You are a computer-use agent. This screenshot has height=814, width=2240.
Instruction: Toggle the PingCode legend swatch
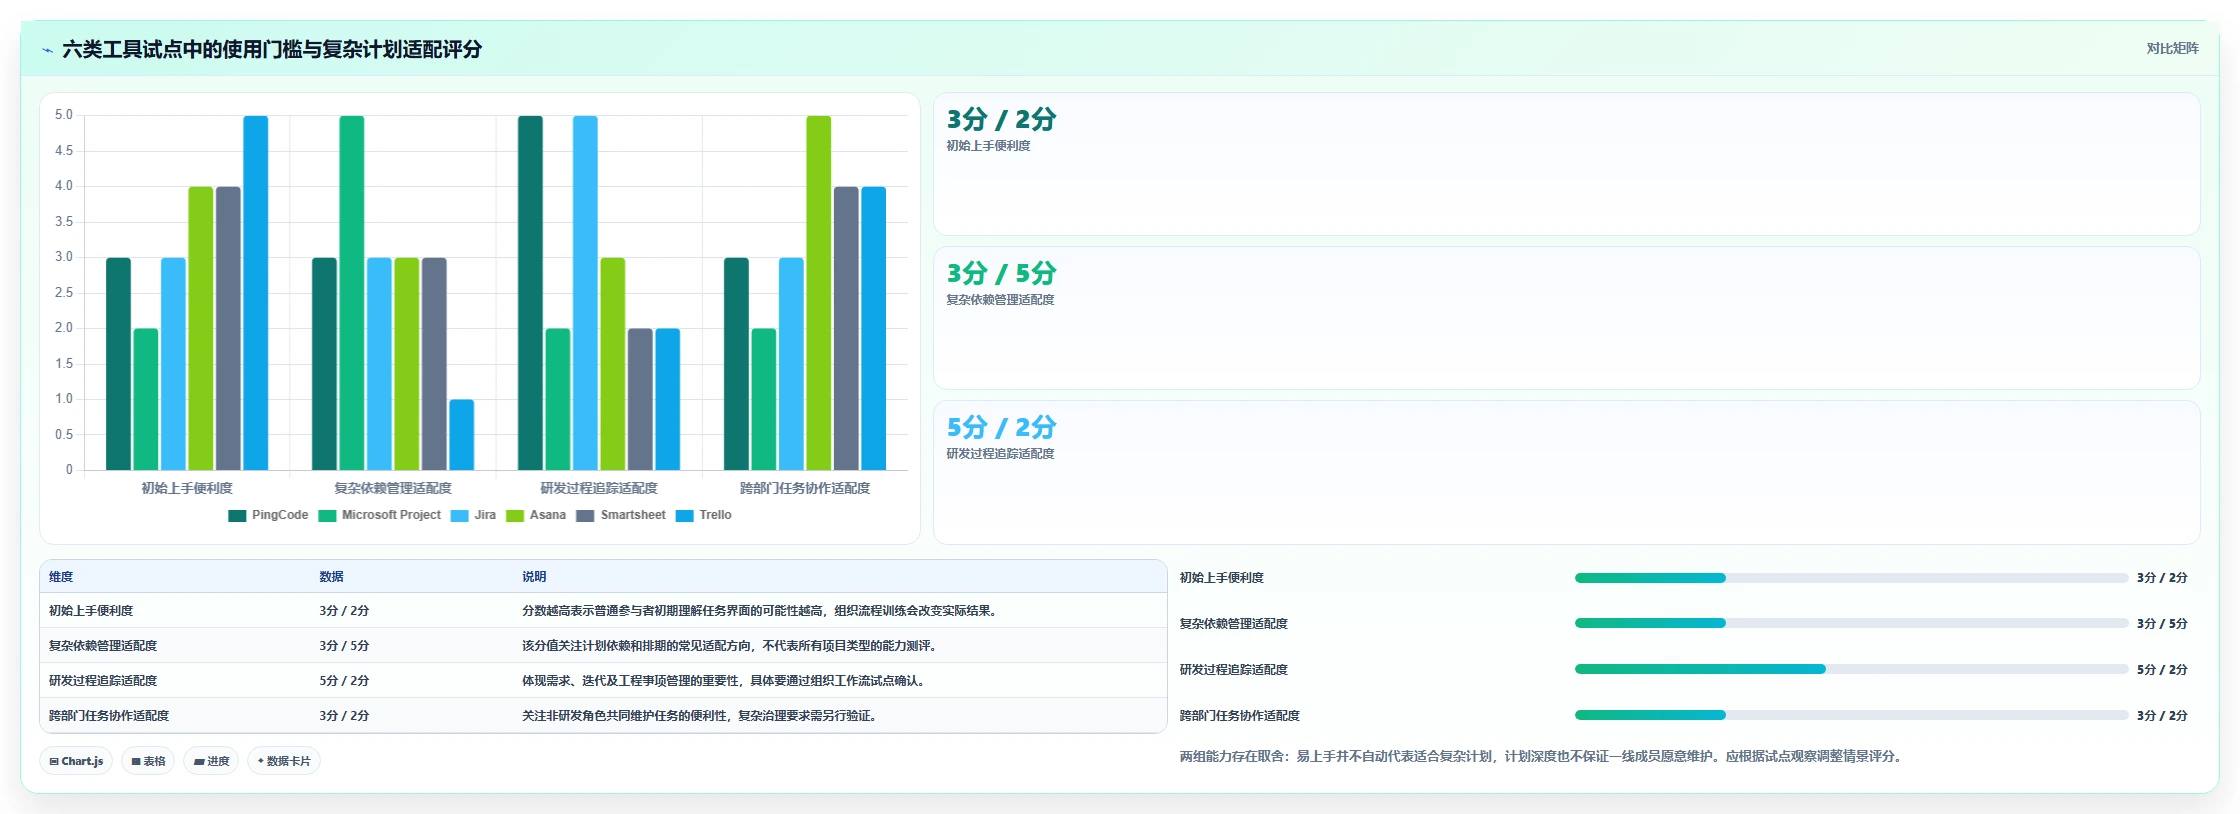pyautogui.click(x=237, y=516)
